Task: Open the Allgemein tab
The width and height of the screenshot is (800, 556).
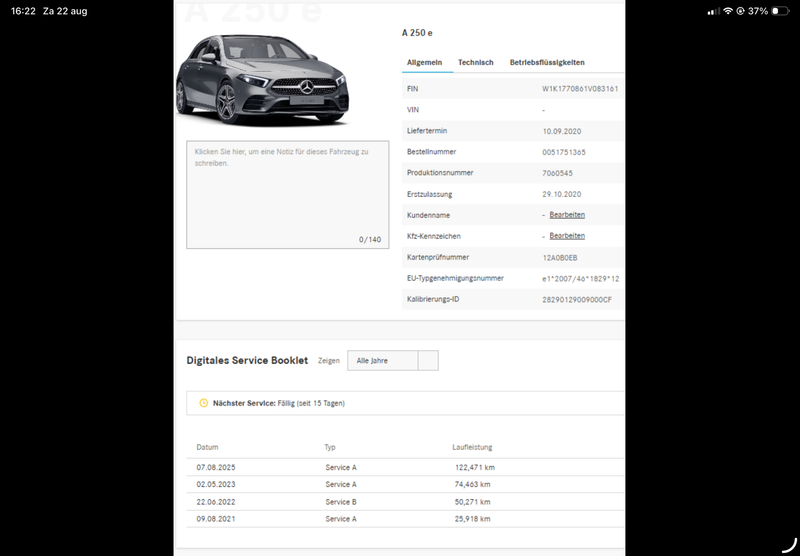Action: 424,62
